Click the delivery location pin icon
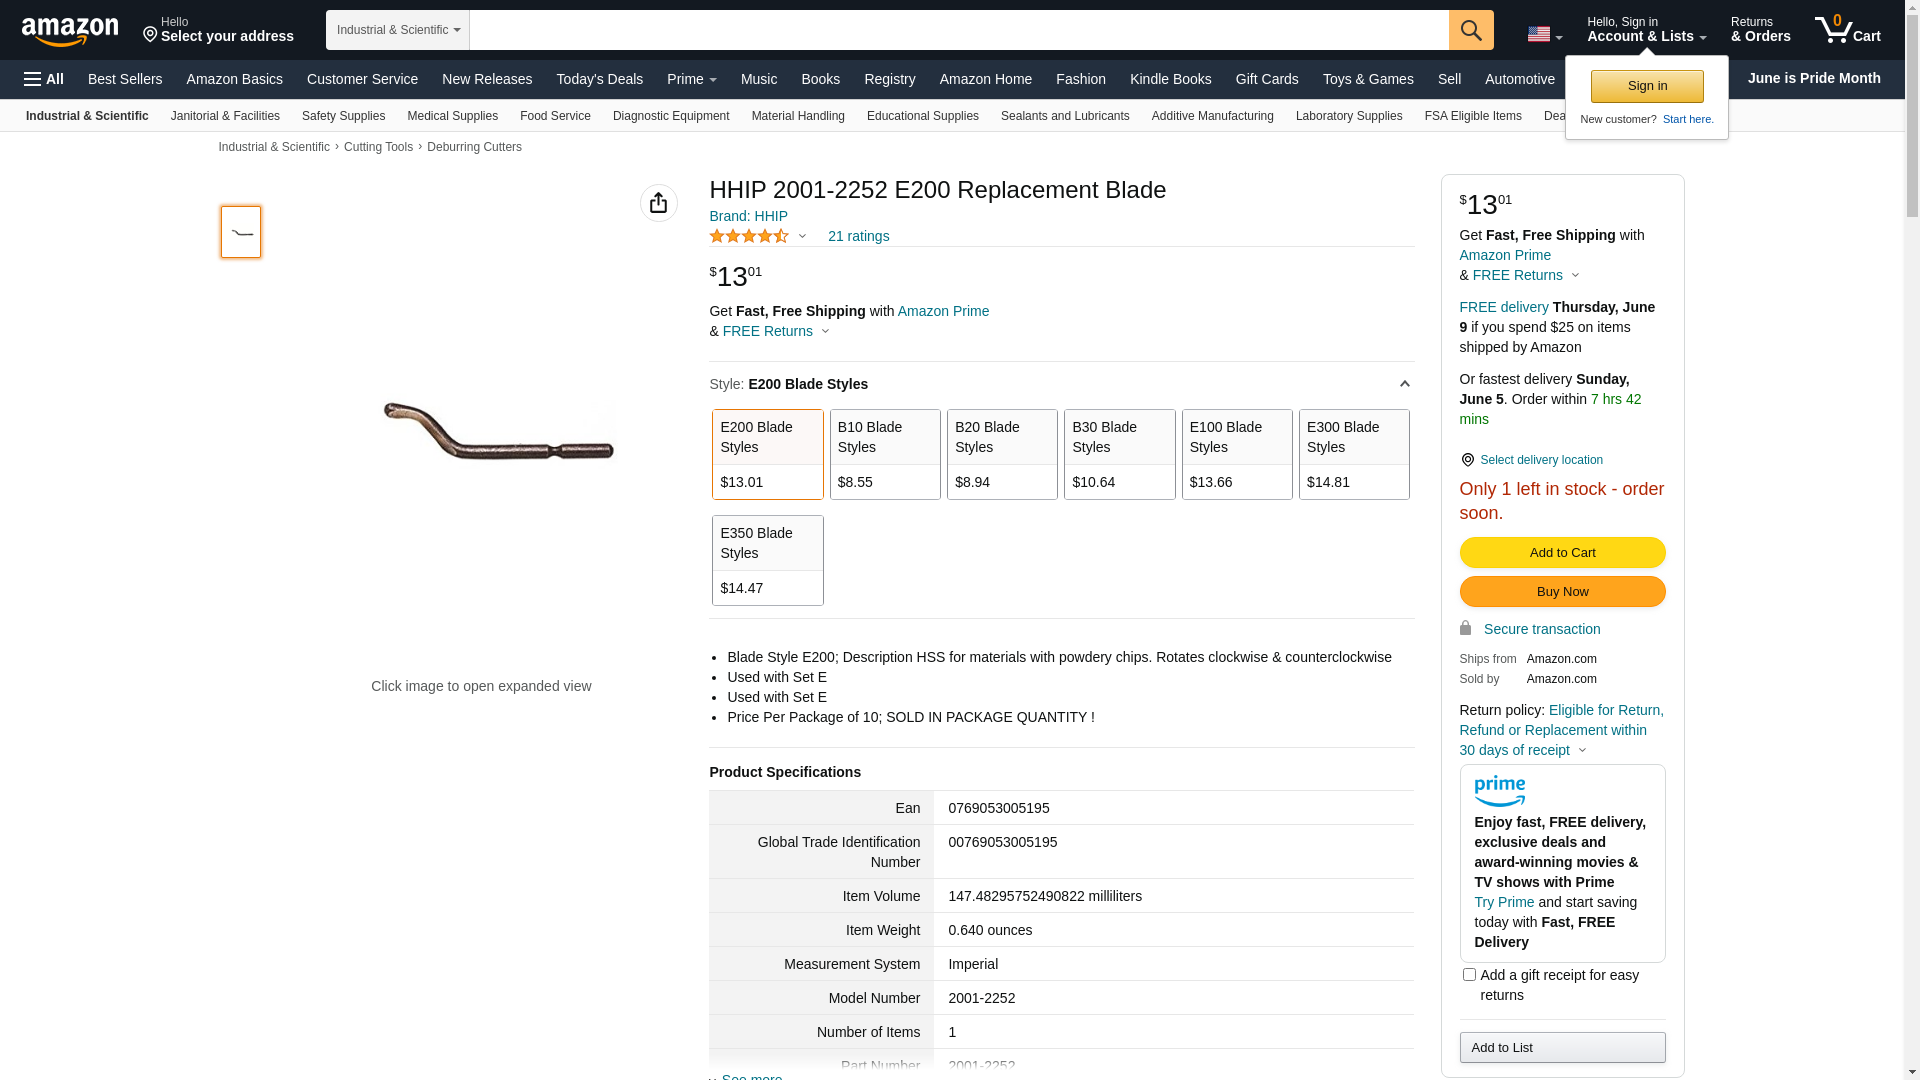The height and width of the screenshot is (1080, 1920). (x=1467, y=460)
